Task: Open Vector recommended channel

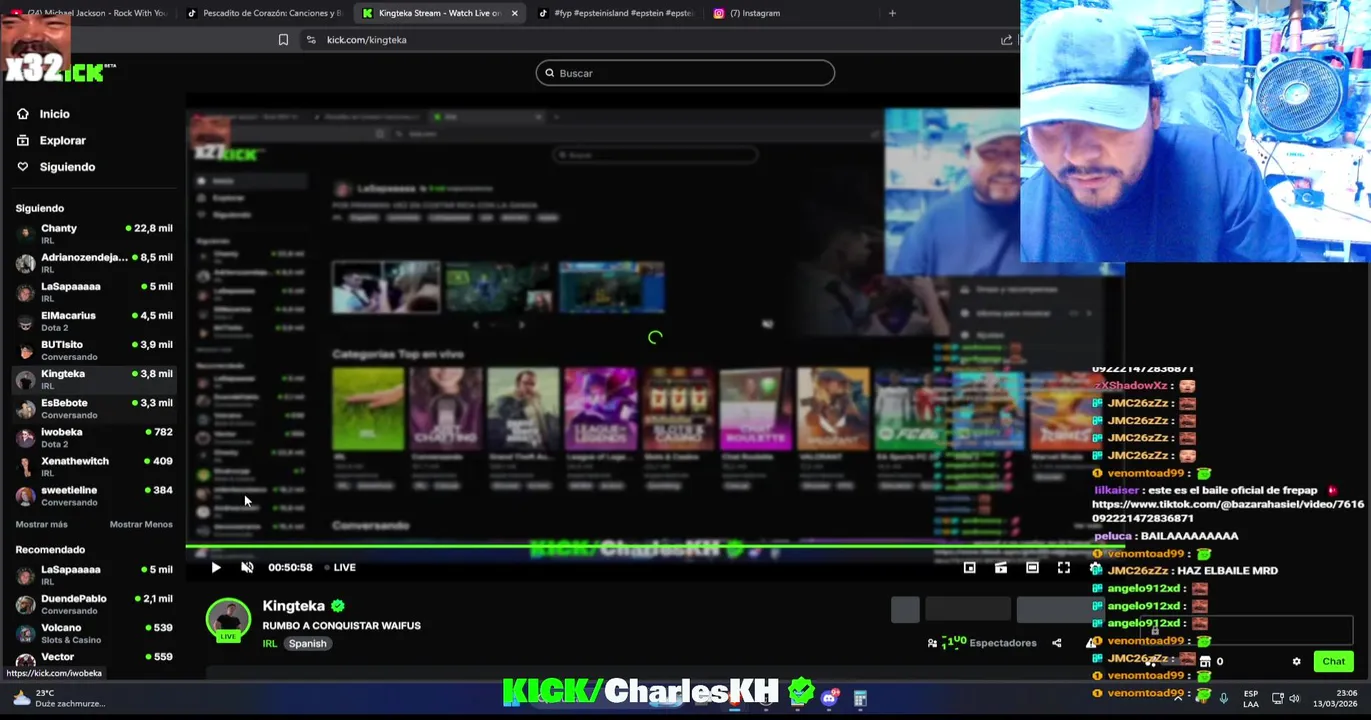Action: [94, 657]
